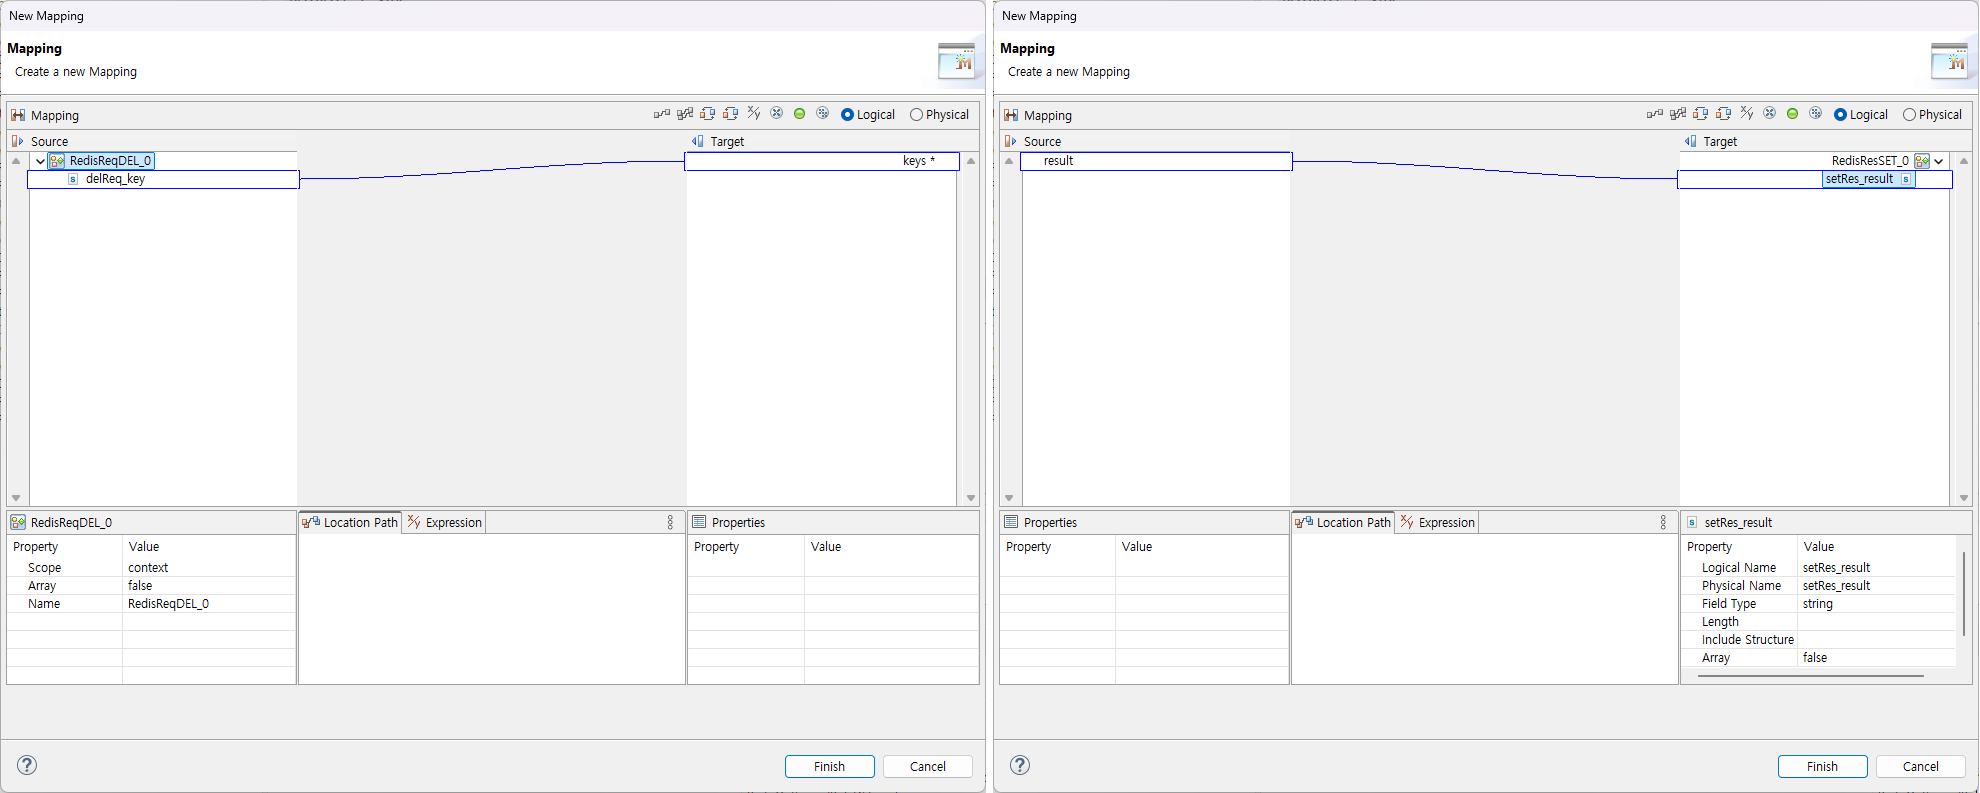Click the x/y expression icon in left dialog toolbar
This screenshot has width=1980, height=793.
click(754, 114)
